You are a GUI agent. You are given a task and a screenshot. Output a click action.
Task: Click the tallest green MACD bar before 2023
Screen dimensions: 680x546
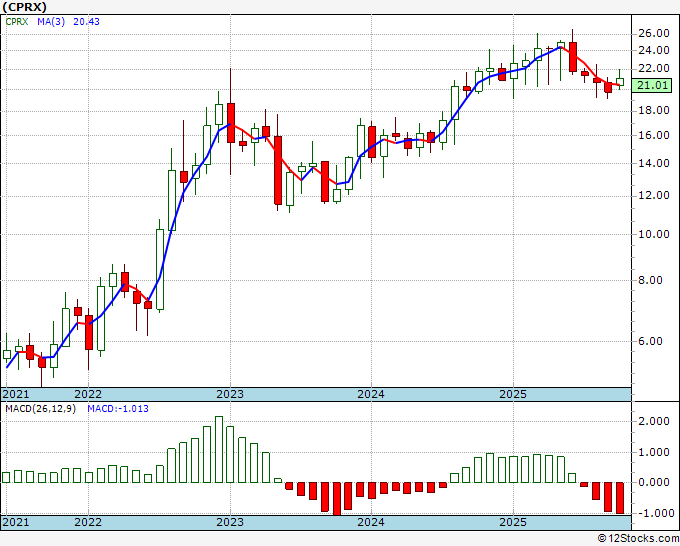(219, 450)
